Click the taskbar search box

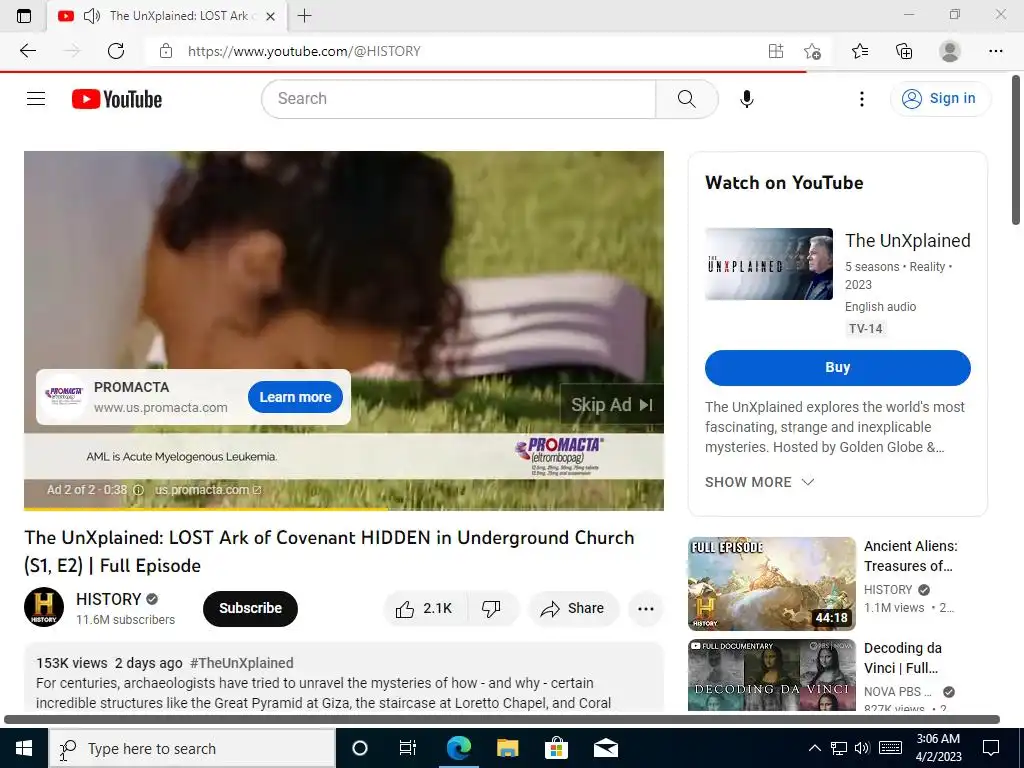coord(193,748)
